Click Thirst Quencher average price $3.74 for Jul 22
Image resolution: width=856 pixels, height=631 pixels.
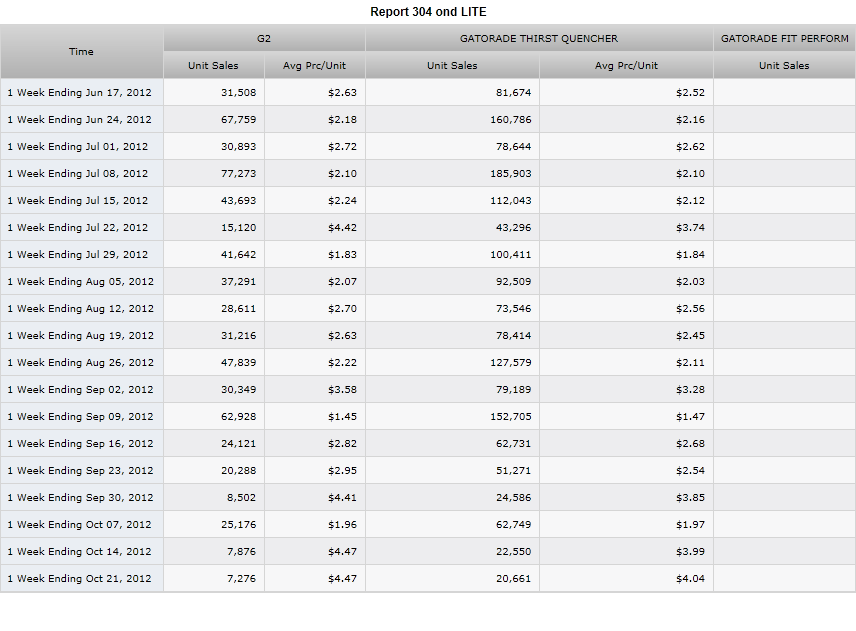coord(690,228)
